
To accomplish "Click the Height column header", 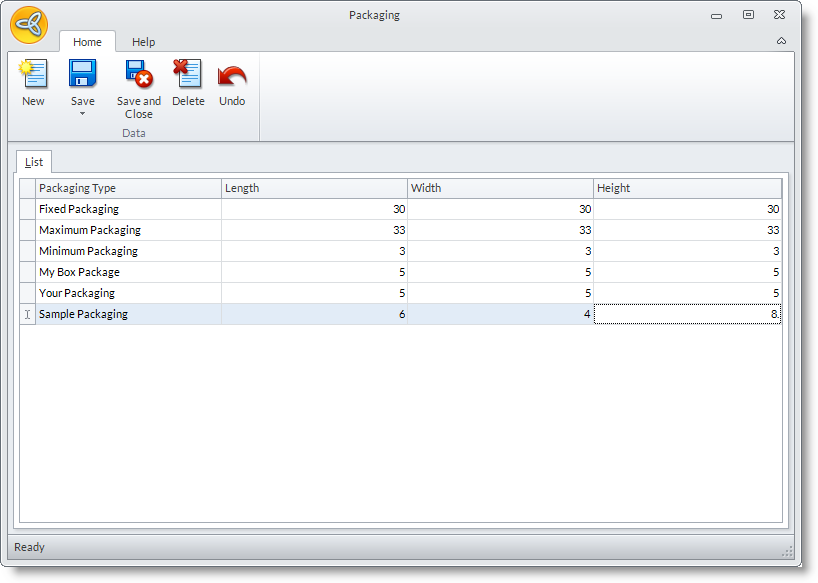I will pyautogui.click(x=687, y=188).
